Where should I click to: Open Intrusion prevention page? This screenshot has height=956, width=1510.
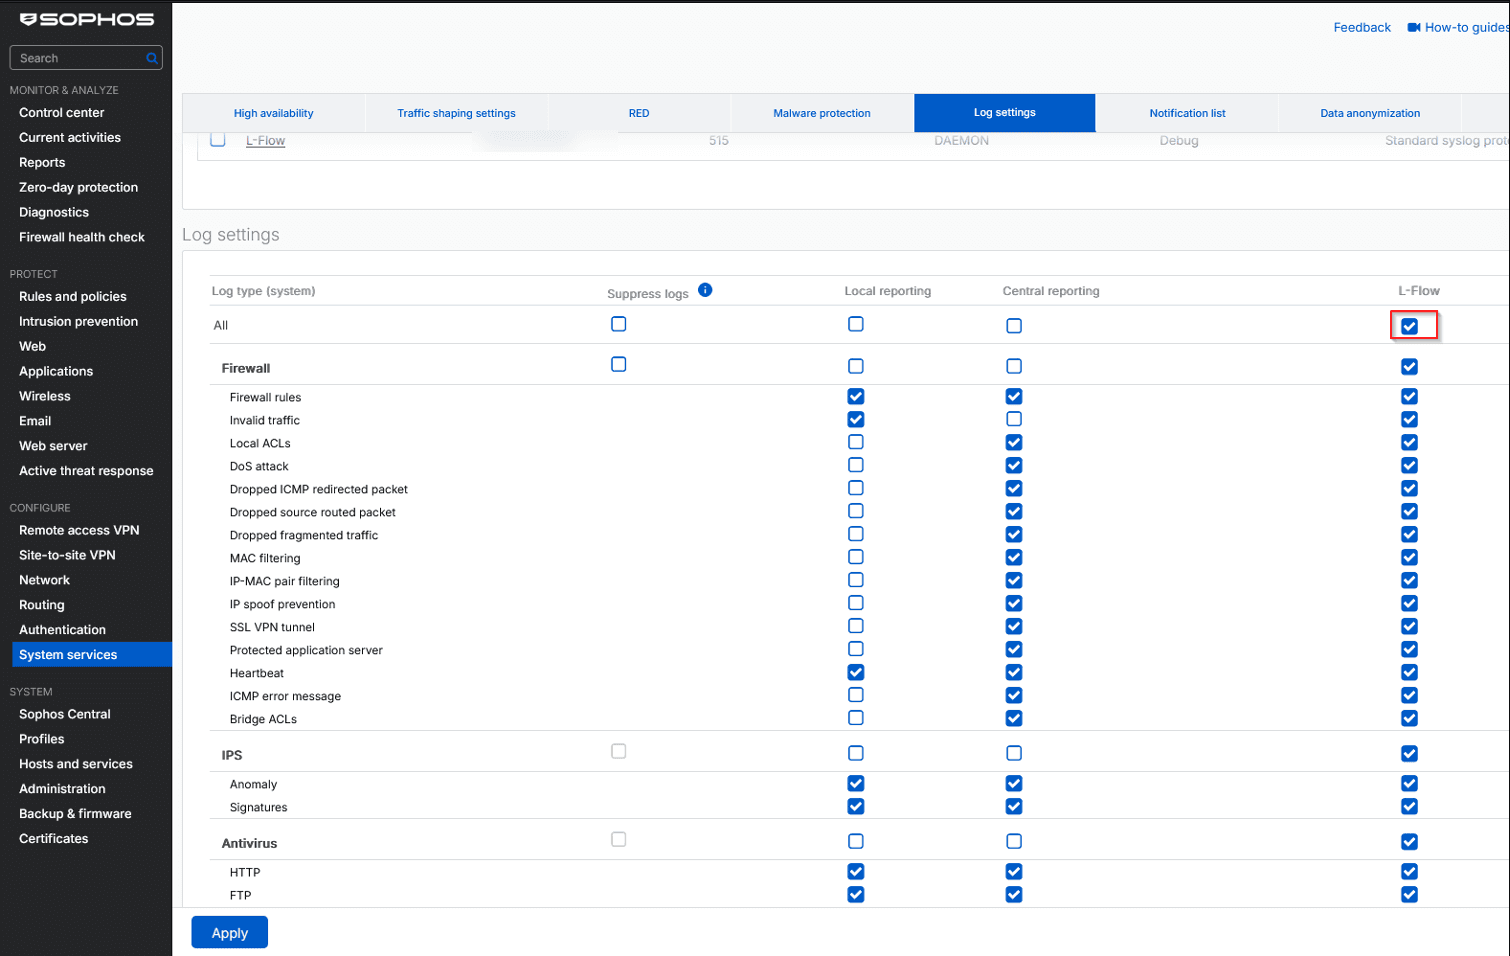(x=79, y=322)
